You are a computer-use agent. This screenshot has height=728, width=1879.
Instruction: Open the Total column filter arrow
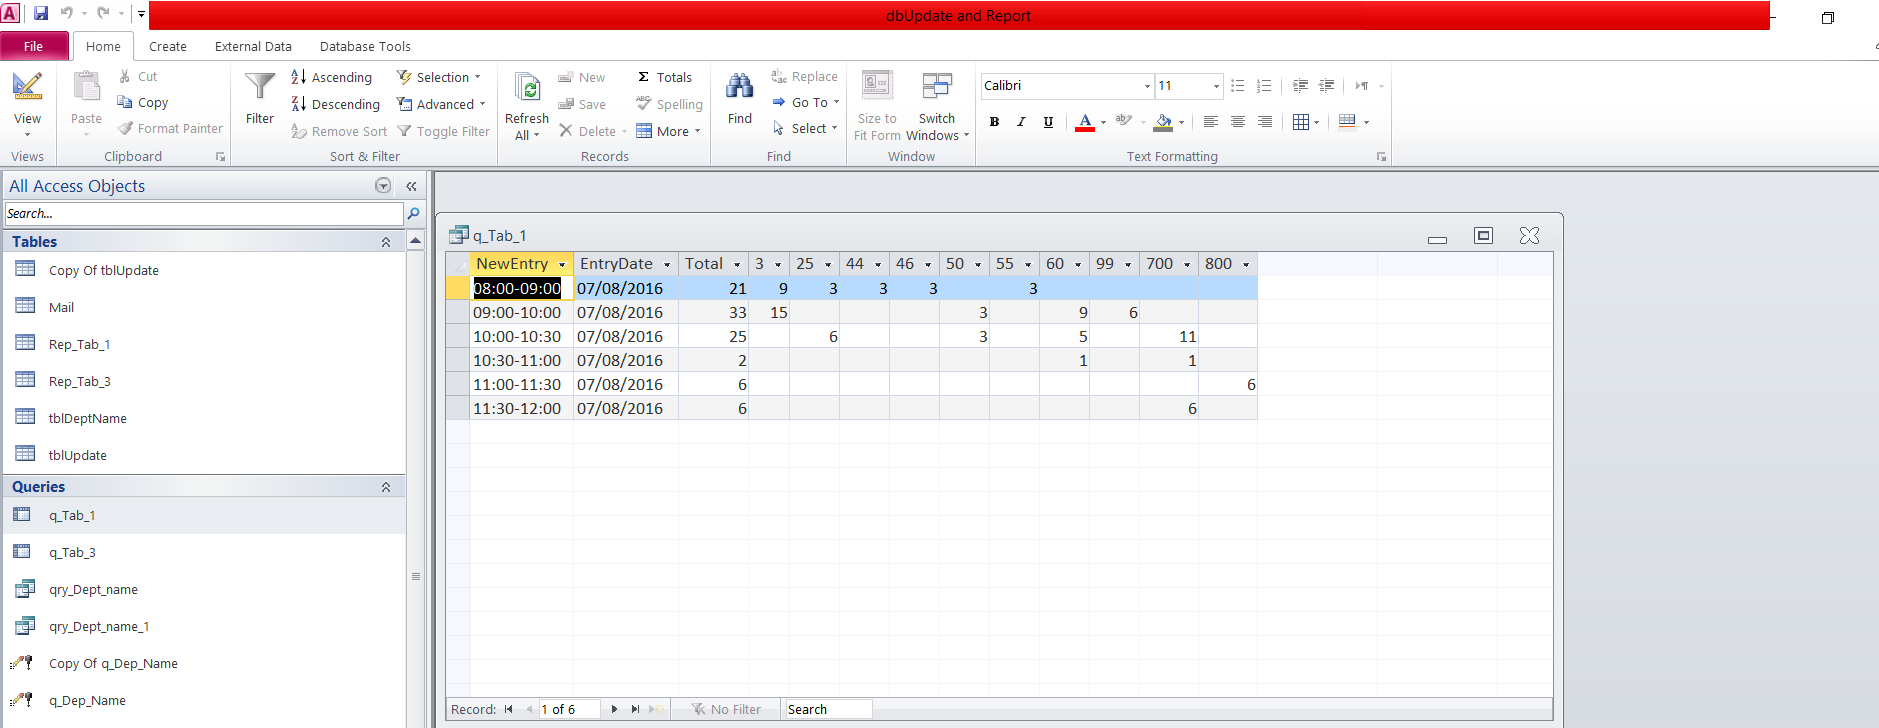coord(737,264)
